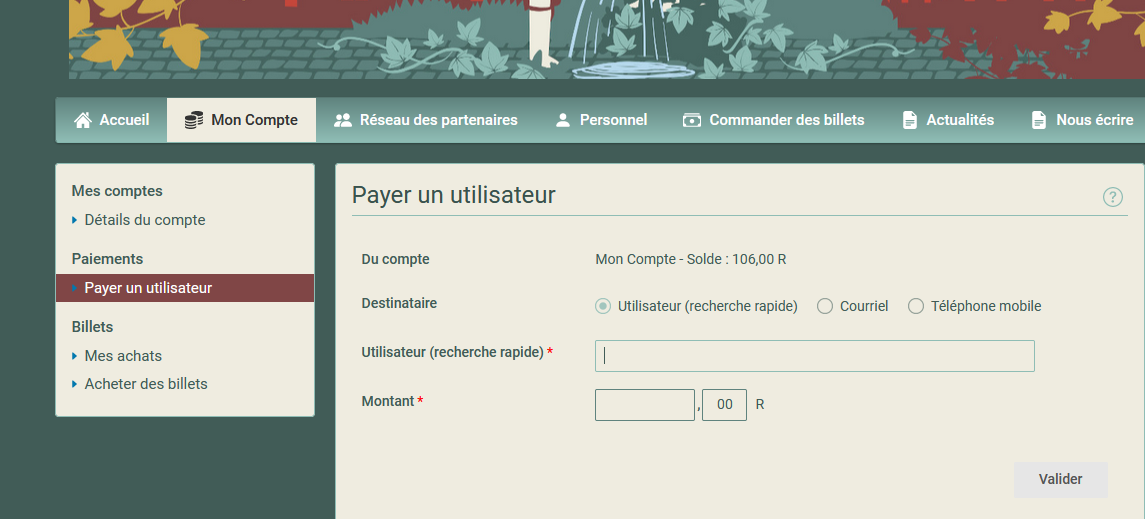The height and width of the screenshot is (519, 1145).
Task: Open the Mon Compte tab label
Action: (x=254, y=120)
